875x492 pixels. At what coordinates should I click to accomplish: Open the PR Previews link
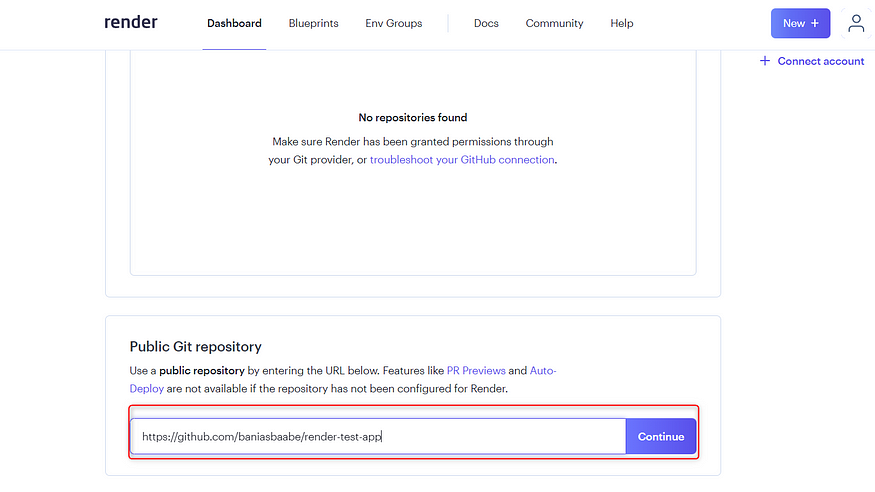tap(476, 370)
